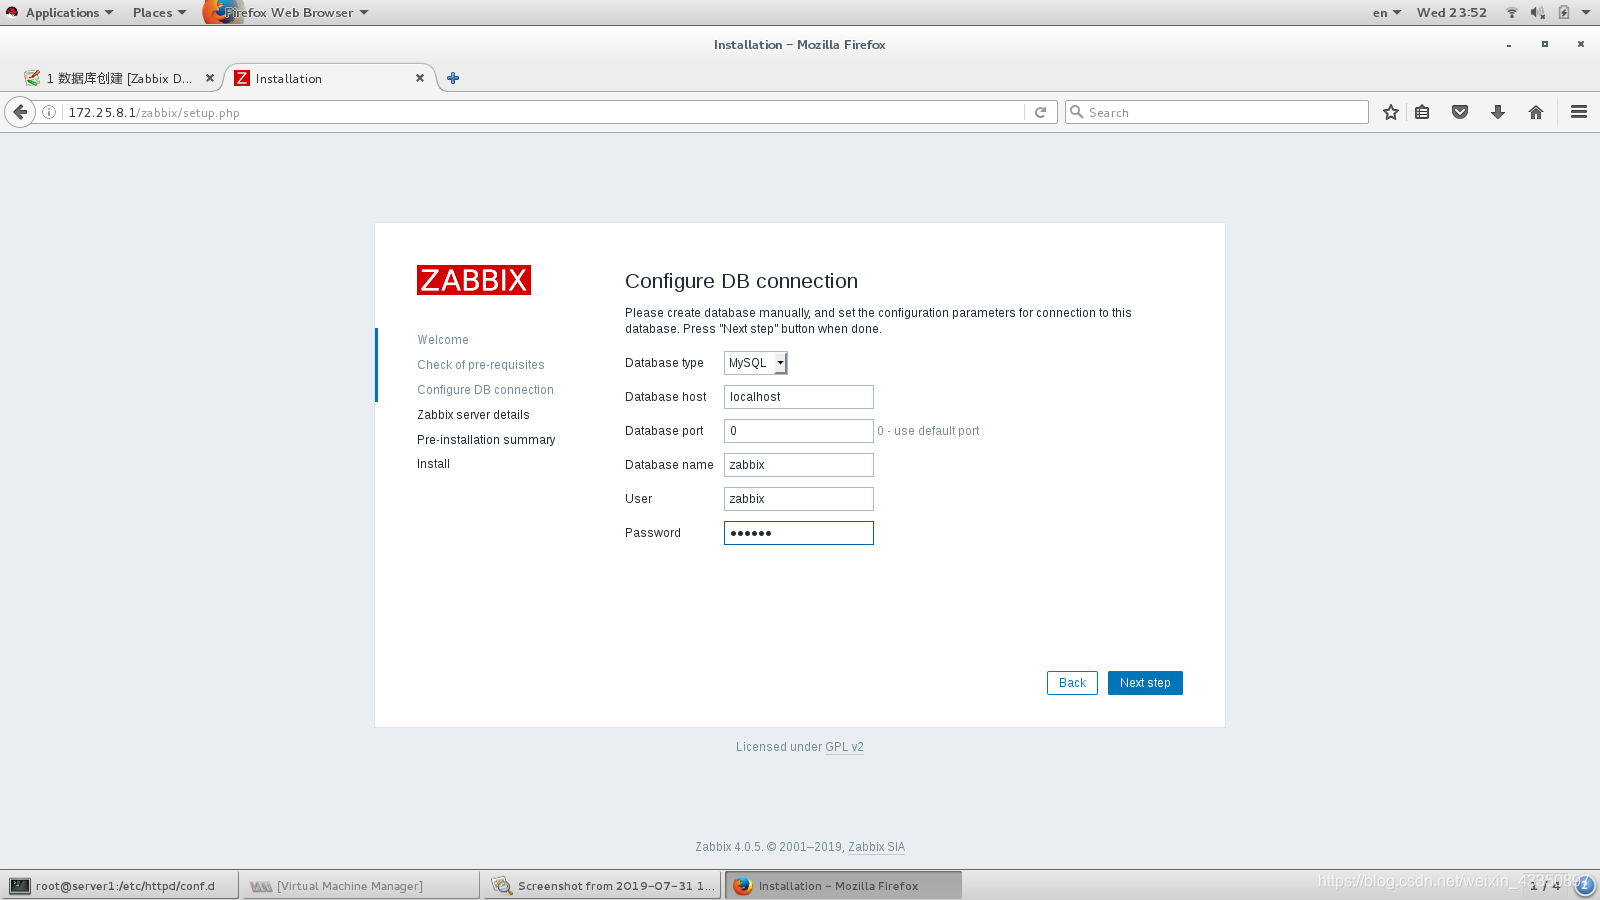Select Pre-installation summary step
Image resolution: width=1600 pixels, height=900 pixels.
point(486,440)
